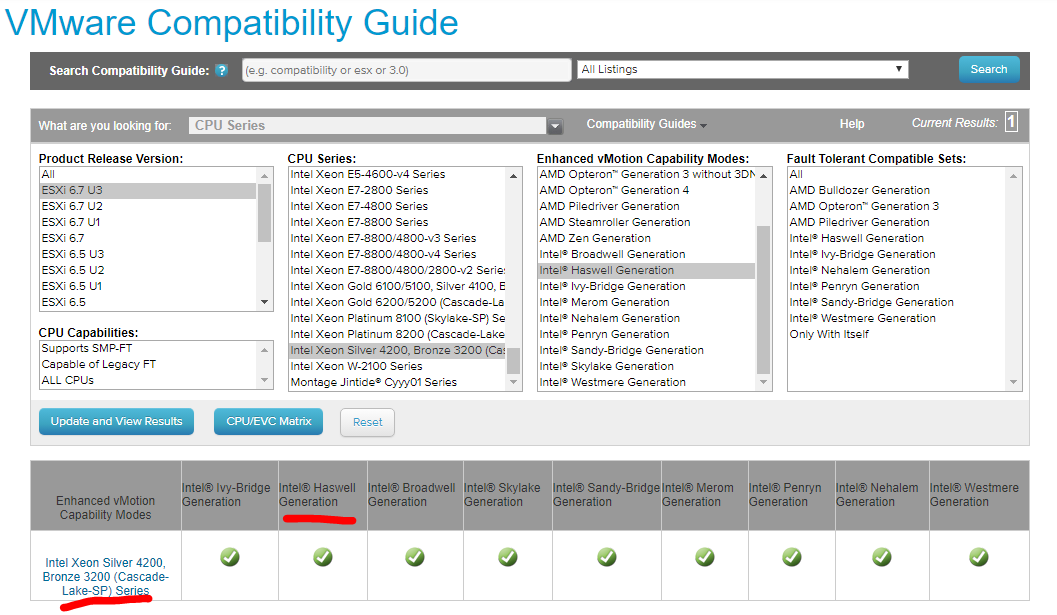This screenshot has height=615, width=1057.
Task: Click scroll down arrow of Enhanced vMotion list
Action: (x=763, y=382)
